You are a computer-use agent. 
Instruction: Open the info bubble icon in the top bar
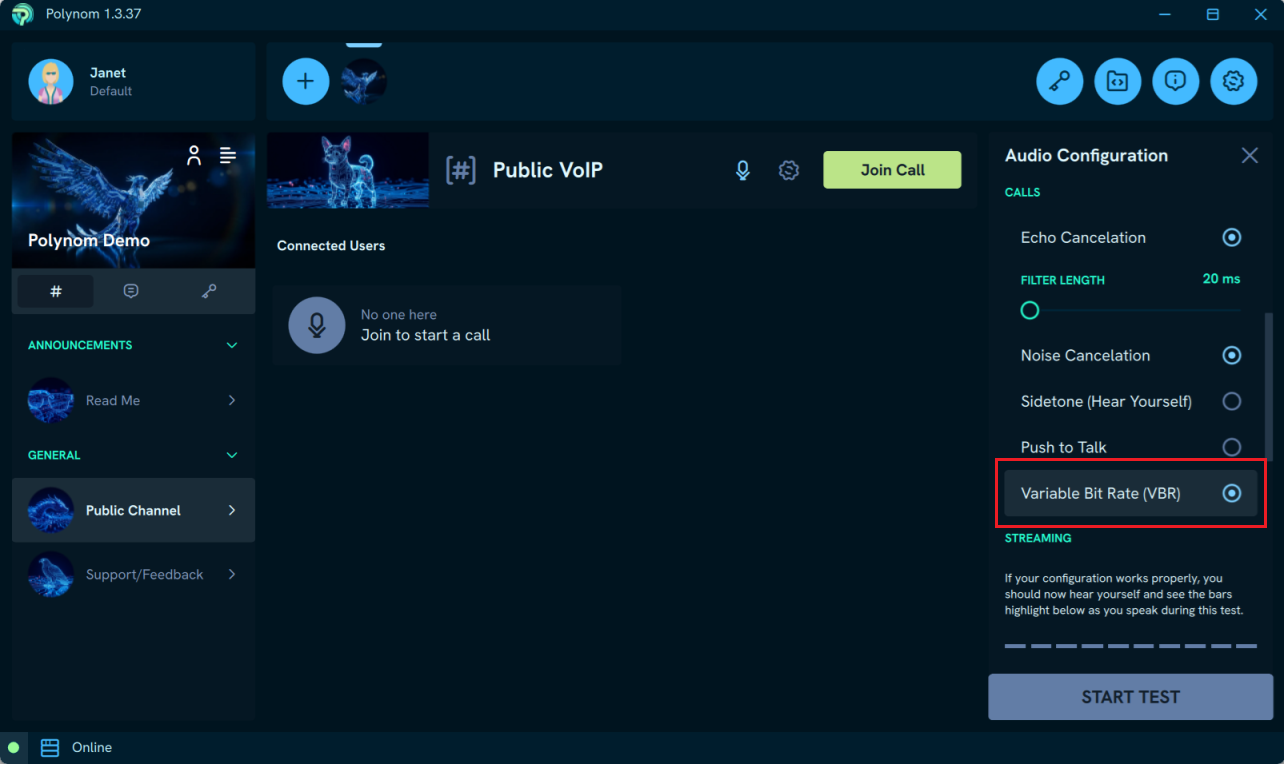coord(1175,81)
